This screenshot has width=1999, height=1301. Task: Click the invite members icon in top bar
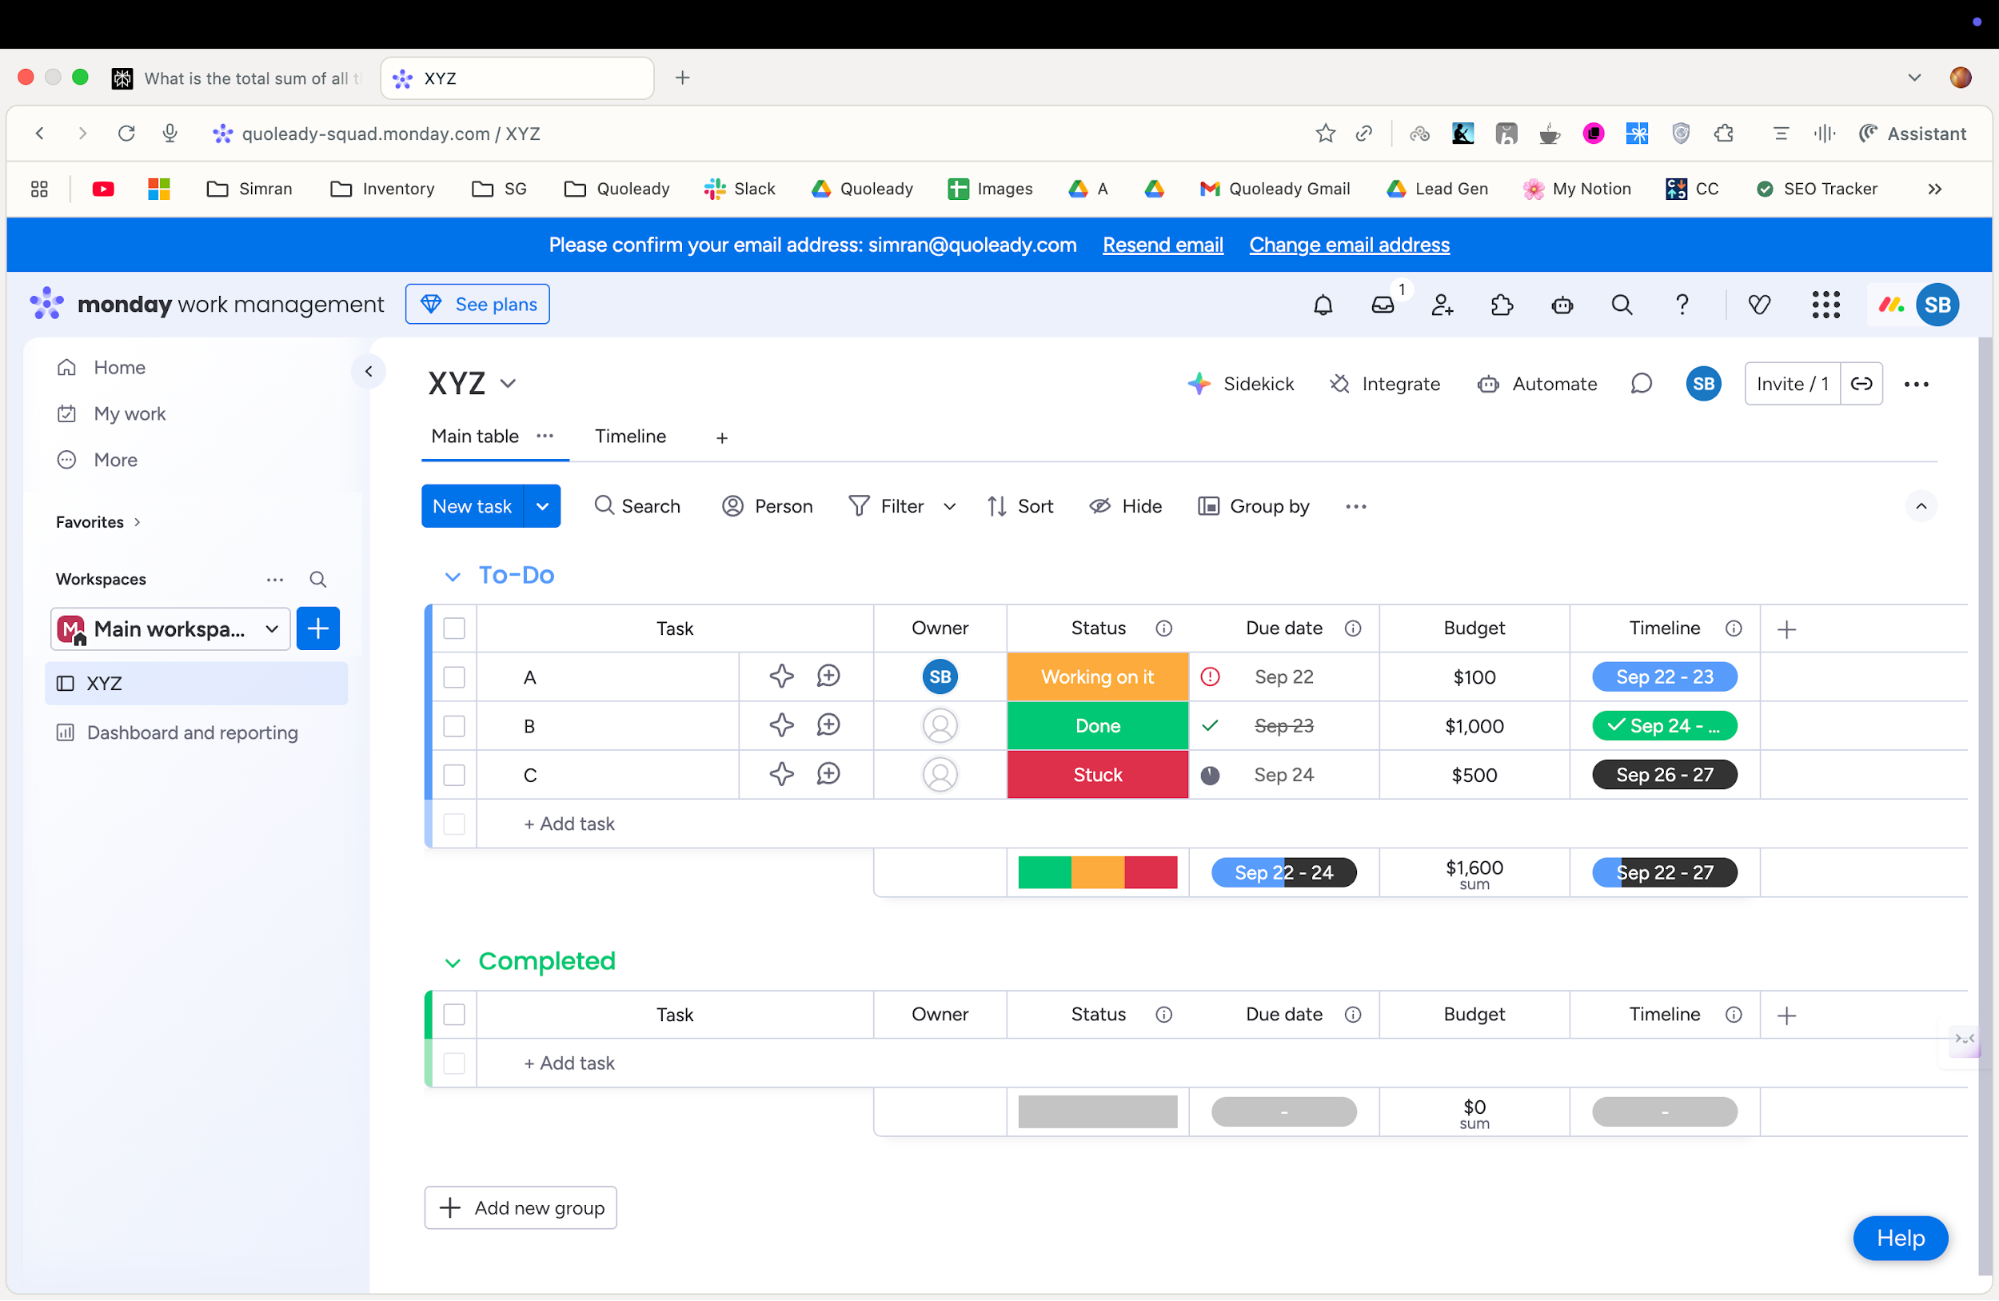coord(1442,305)
